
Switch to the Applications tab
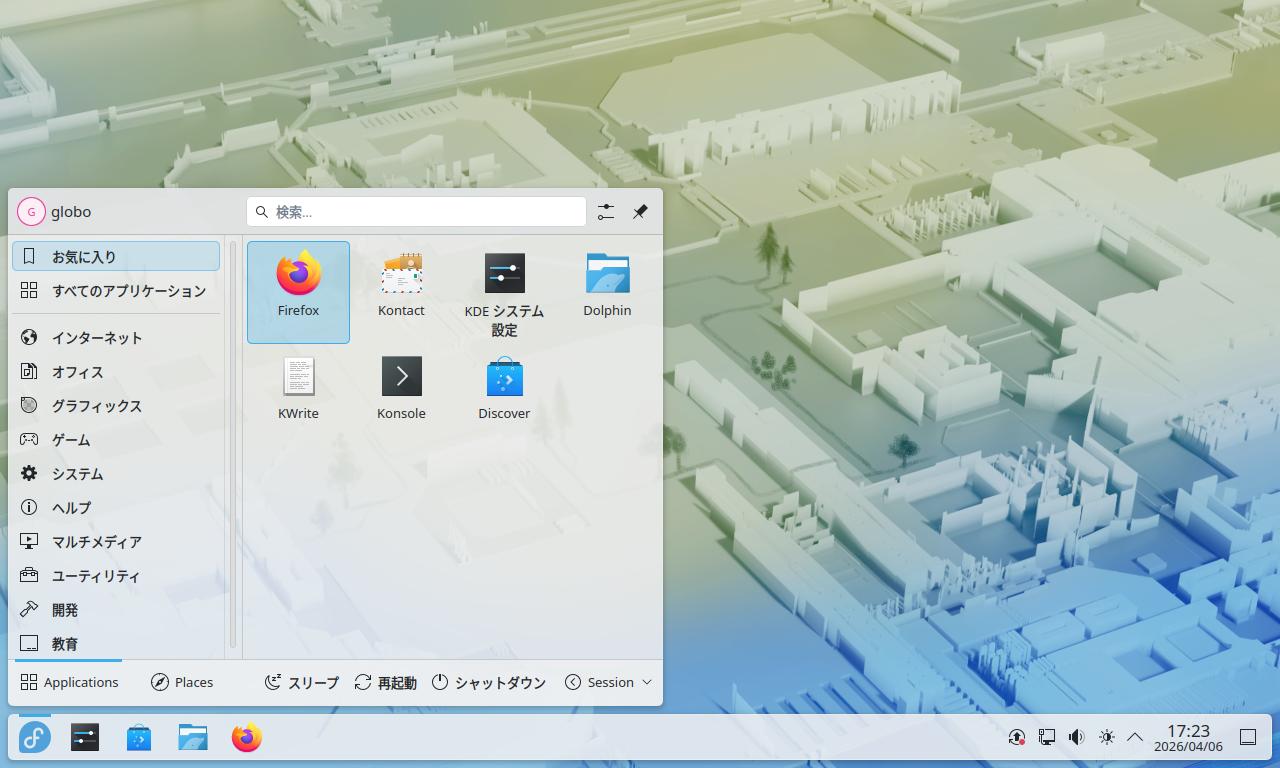point(69,682)
